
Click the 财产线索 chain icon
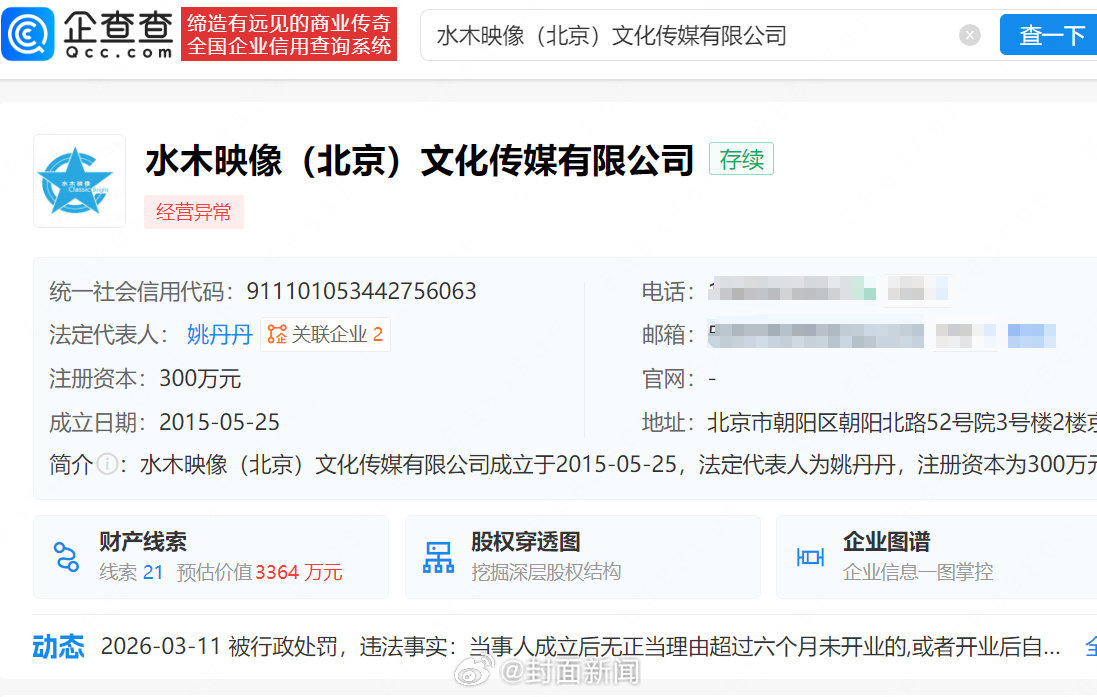point(66,557)
